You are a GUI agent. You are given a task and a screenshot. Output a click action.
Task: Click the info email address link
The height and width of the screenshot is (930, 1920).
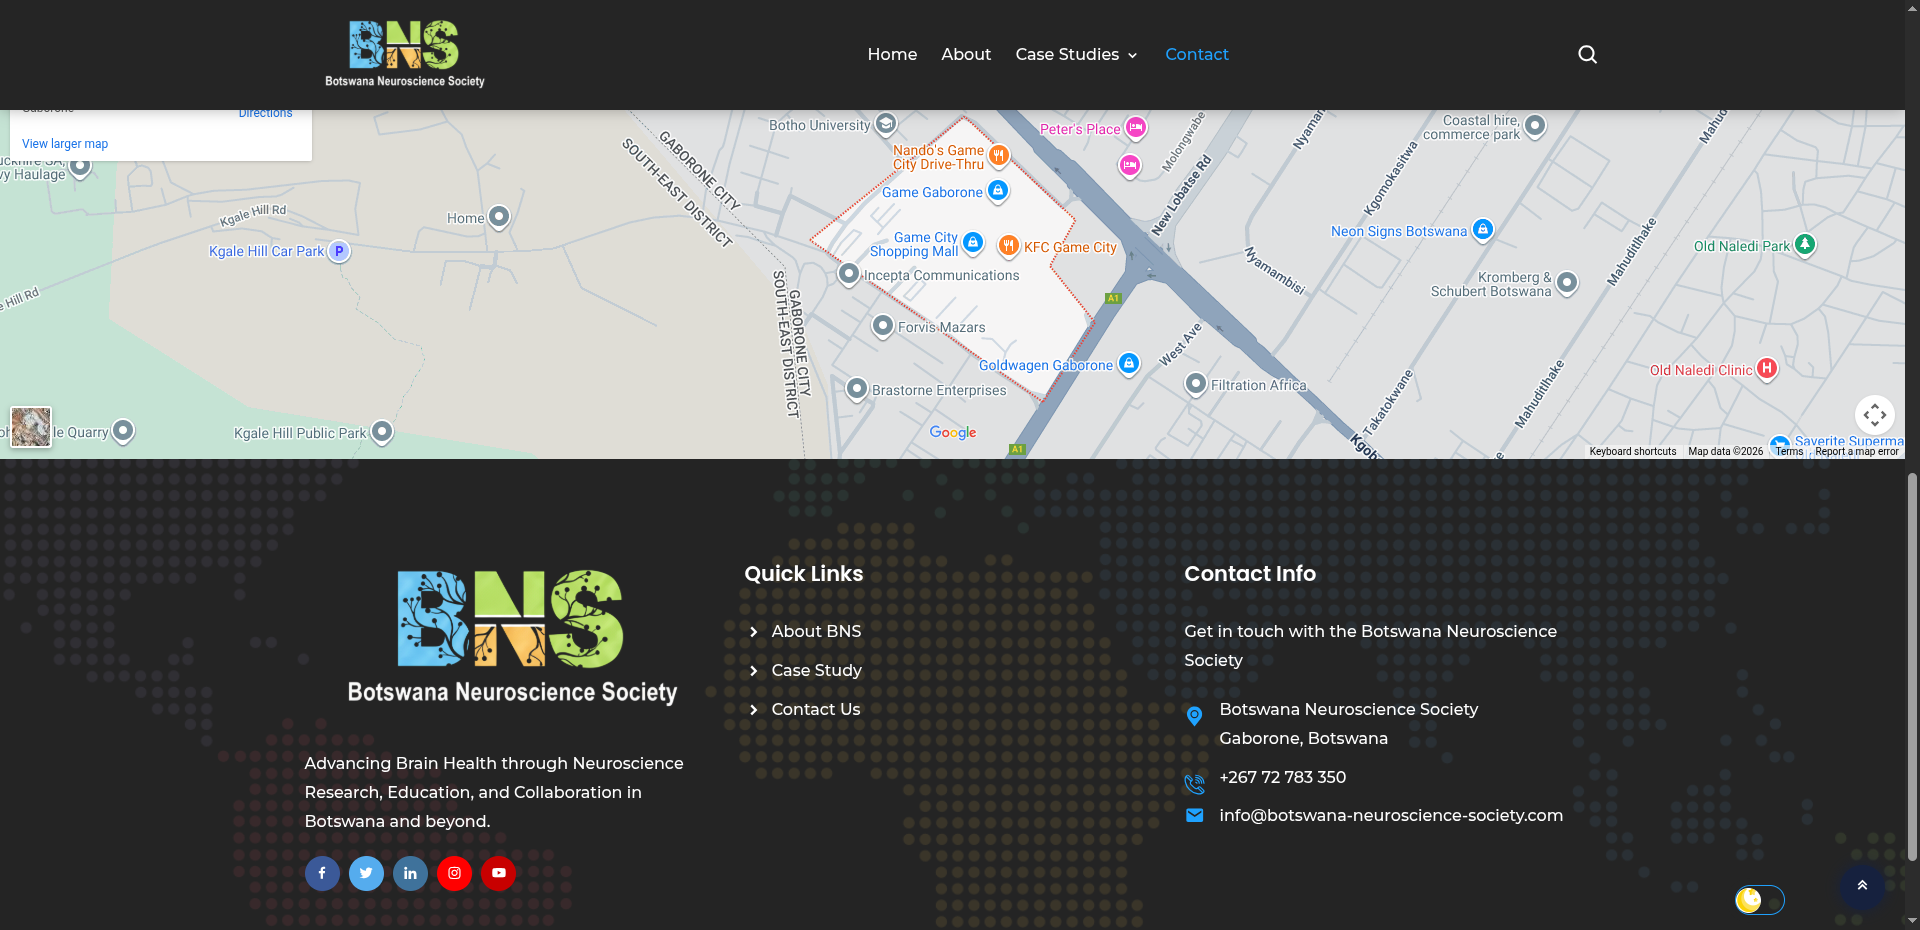click(x=1390, y=815)
